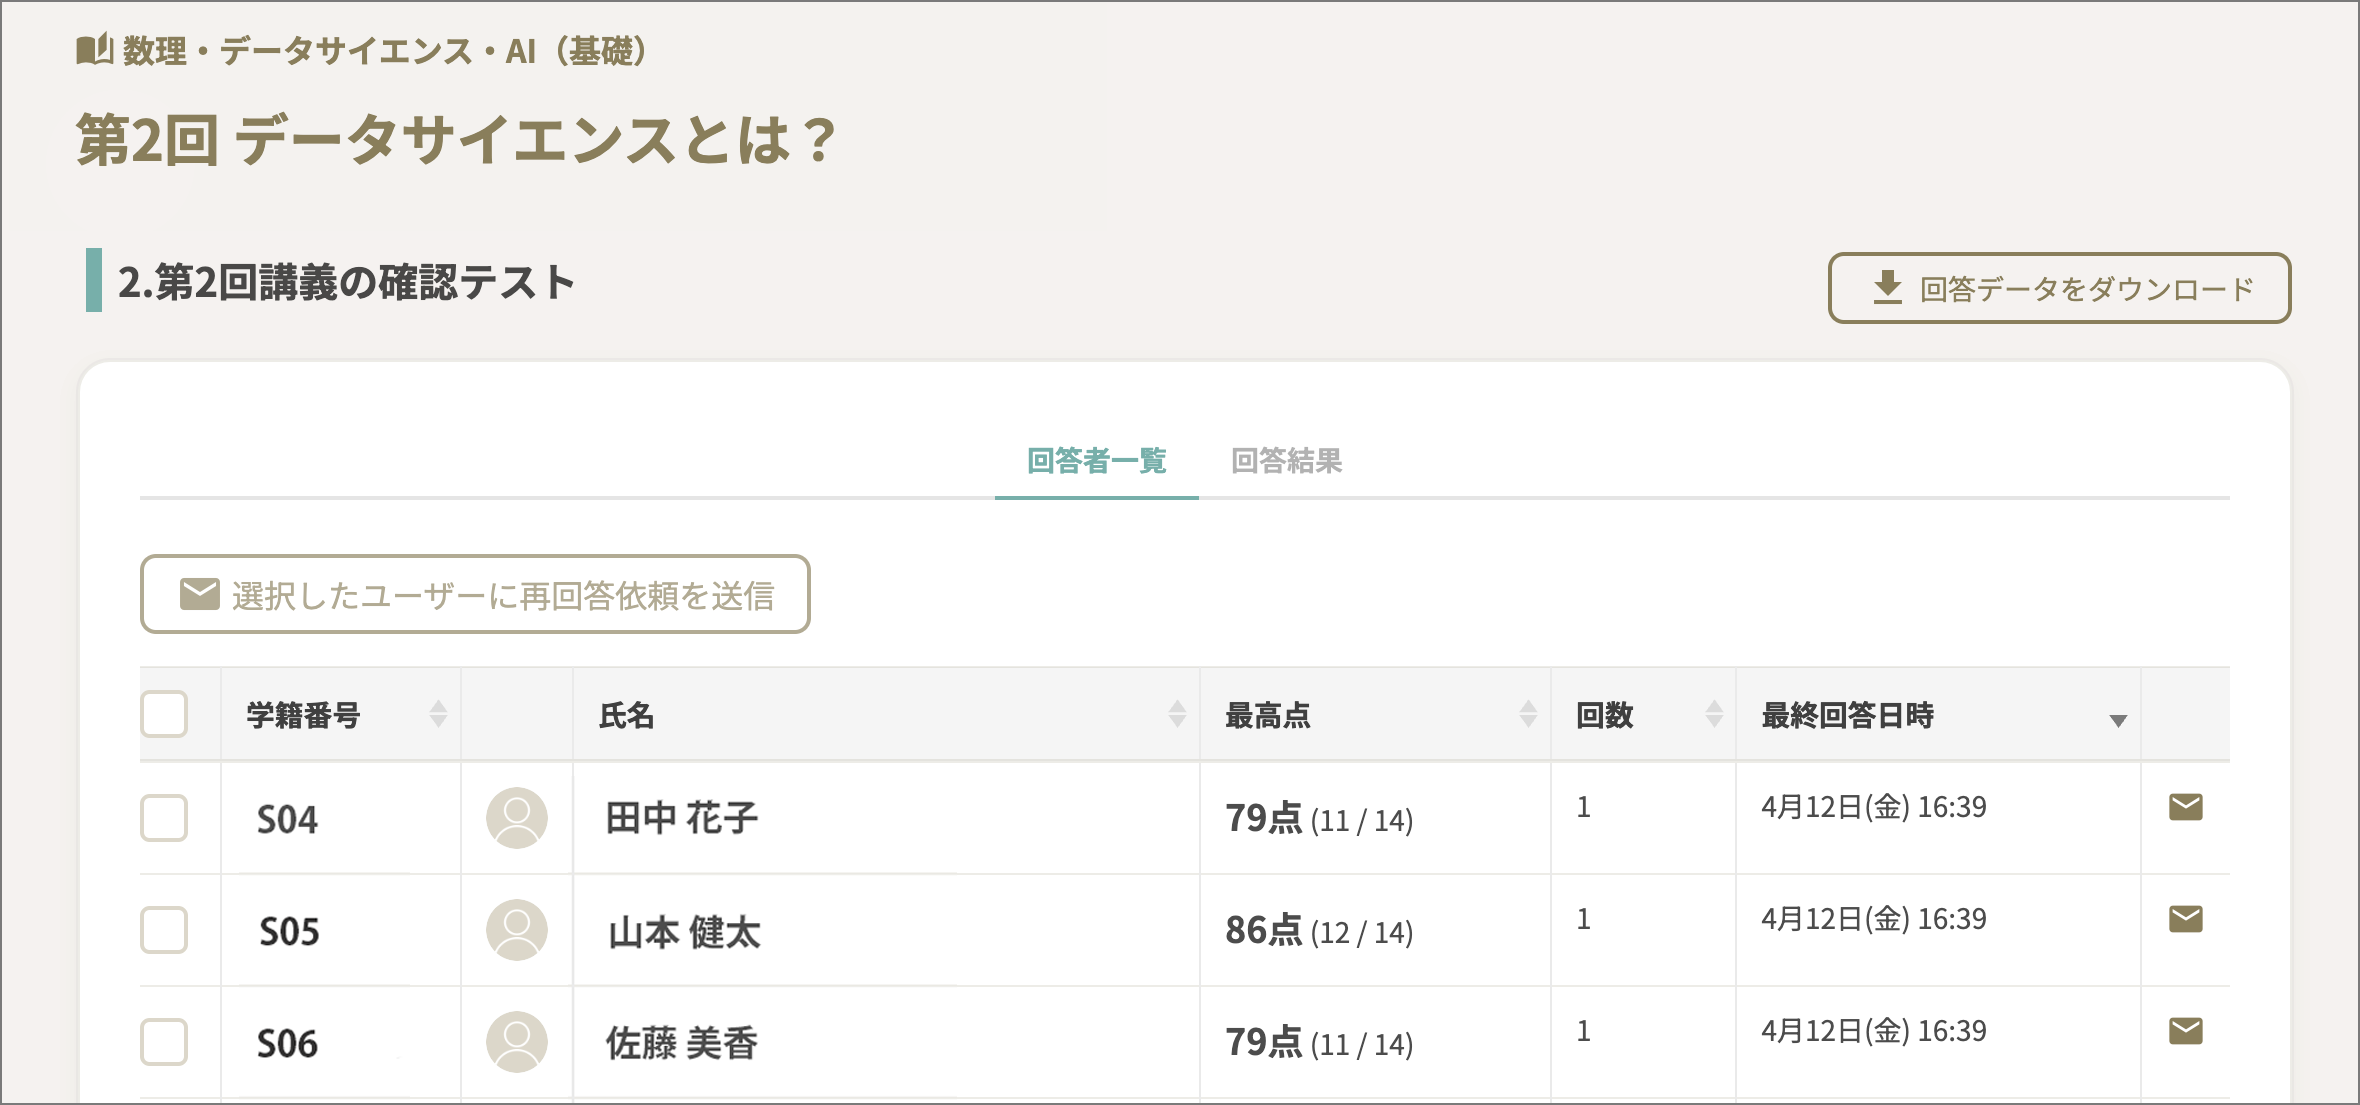Click the mail icon for 田中 花子
2360x1105 pixels.
pos(2185,807)
